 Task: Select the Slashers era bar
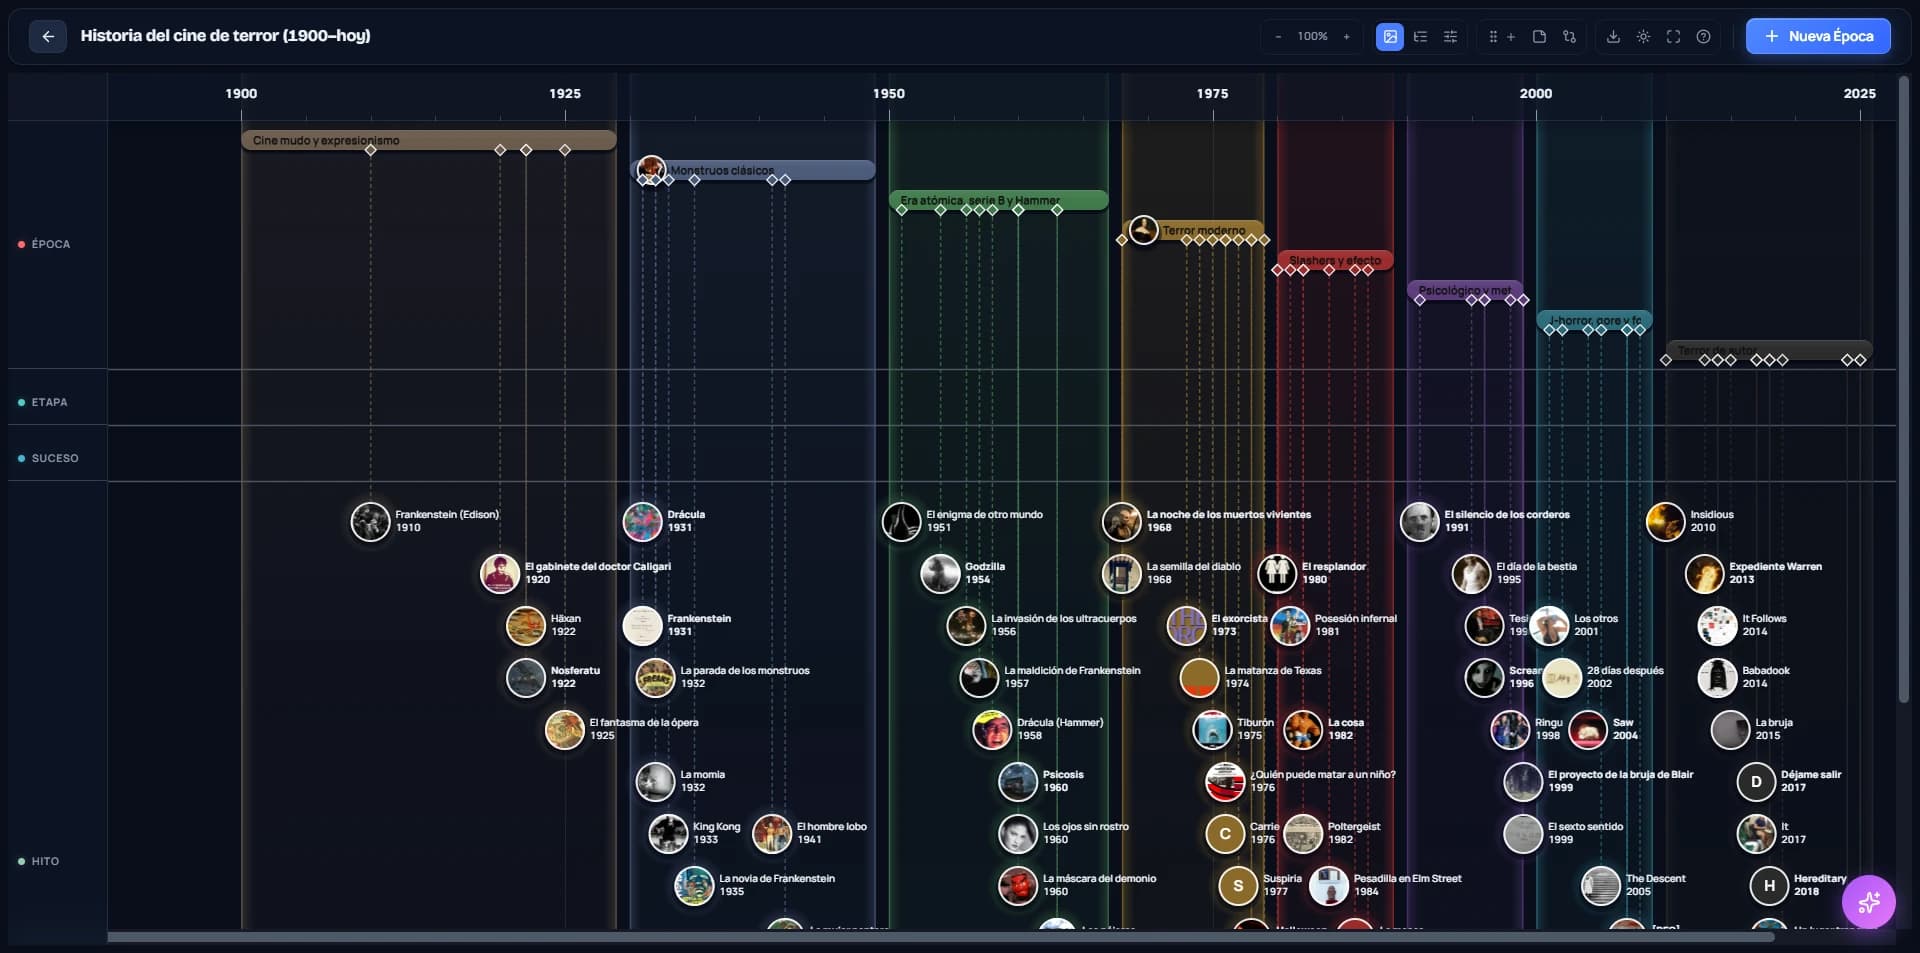tap(1335, 260)
